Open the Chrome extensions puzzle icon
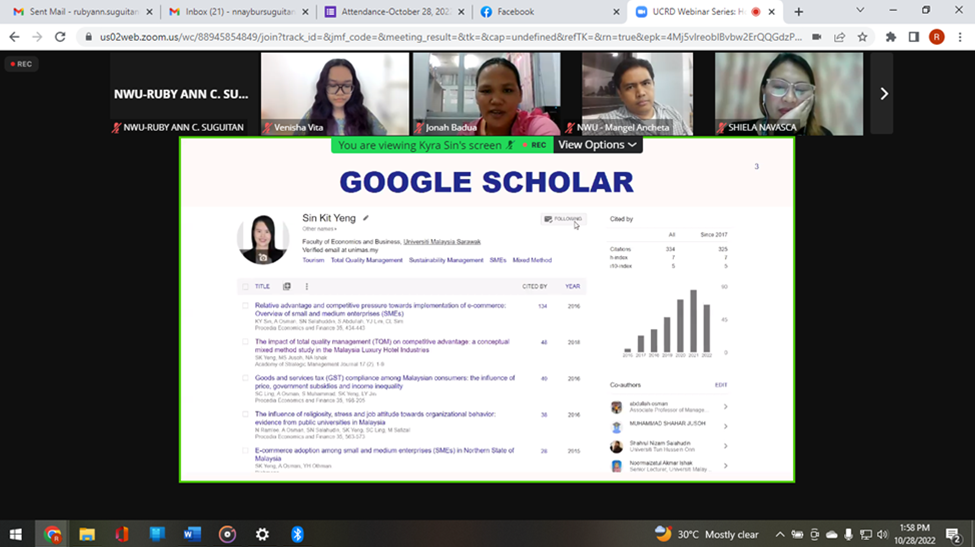The image size is (975, 547). tap(890, 37)
